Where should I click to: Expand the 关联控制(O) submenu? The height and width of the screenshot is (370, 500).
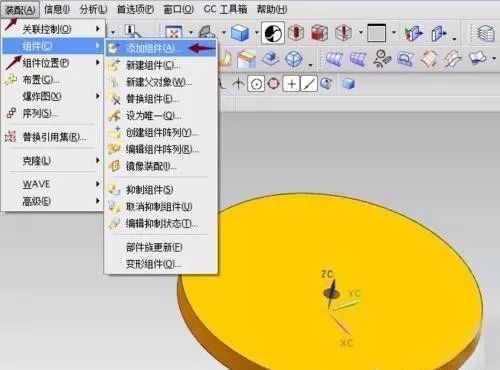[53, 29]
